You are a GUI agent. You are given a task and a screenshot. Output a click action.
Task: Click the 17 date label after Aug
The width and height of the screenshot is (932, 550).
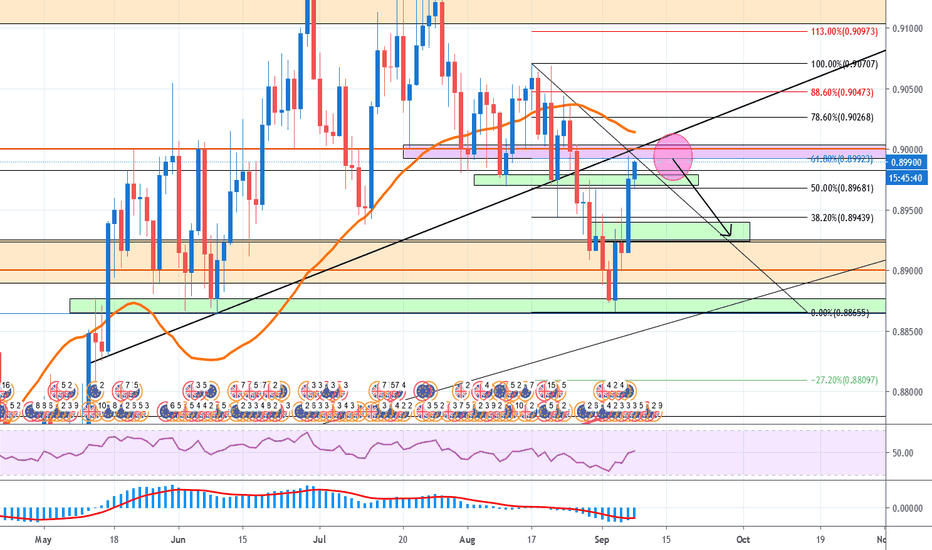531,540
